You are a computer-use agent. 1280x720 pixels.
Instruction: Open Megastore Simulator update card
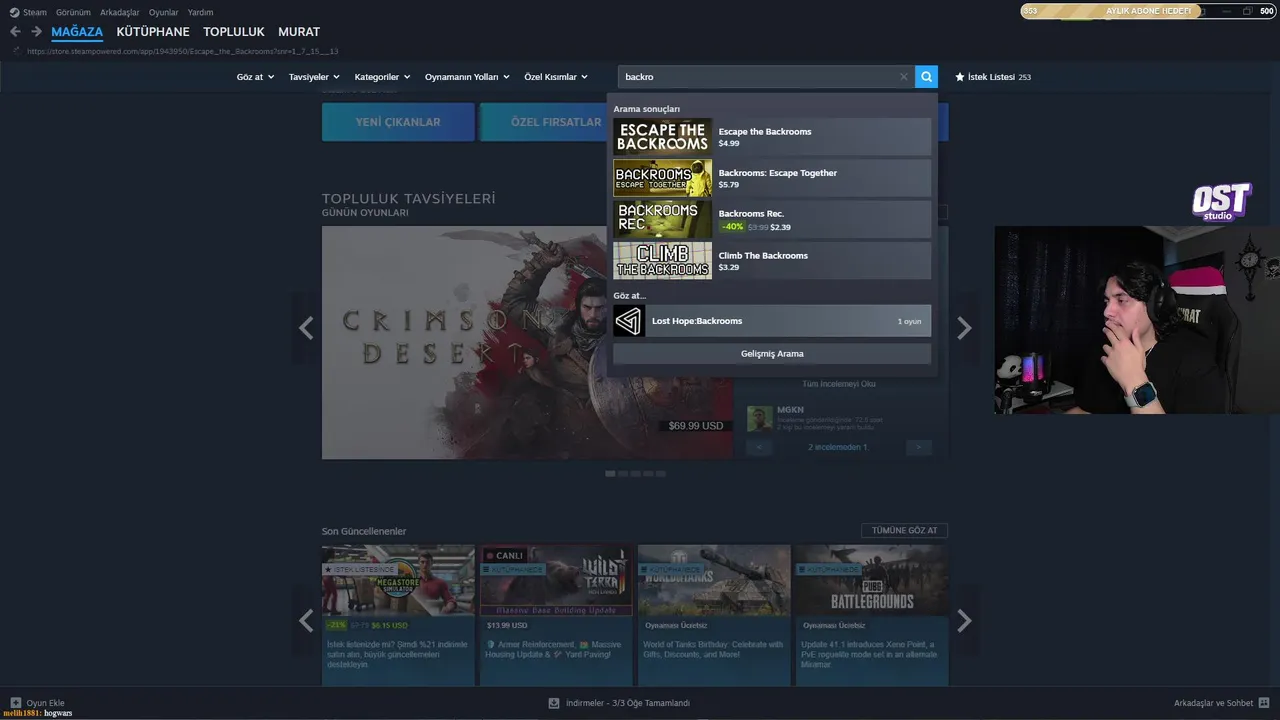(398, 614)
